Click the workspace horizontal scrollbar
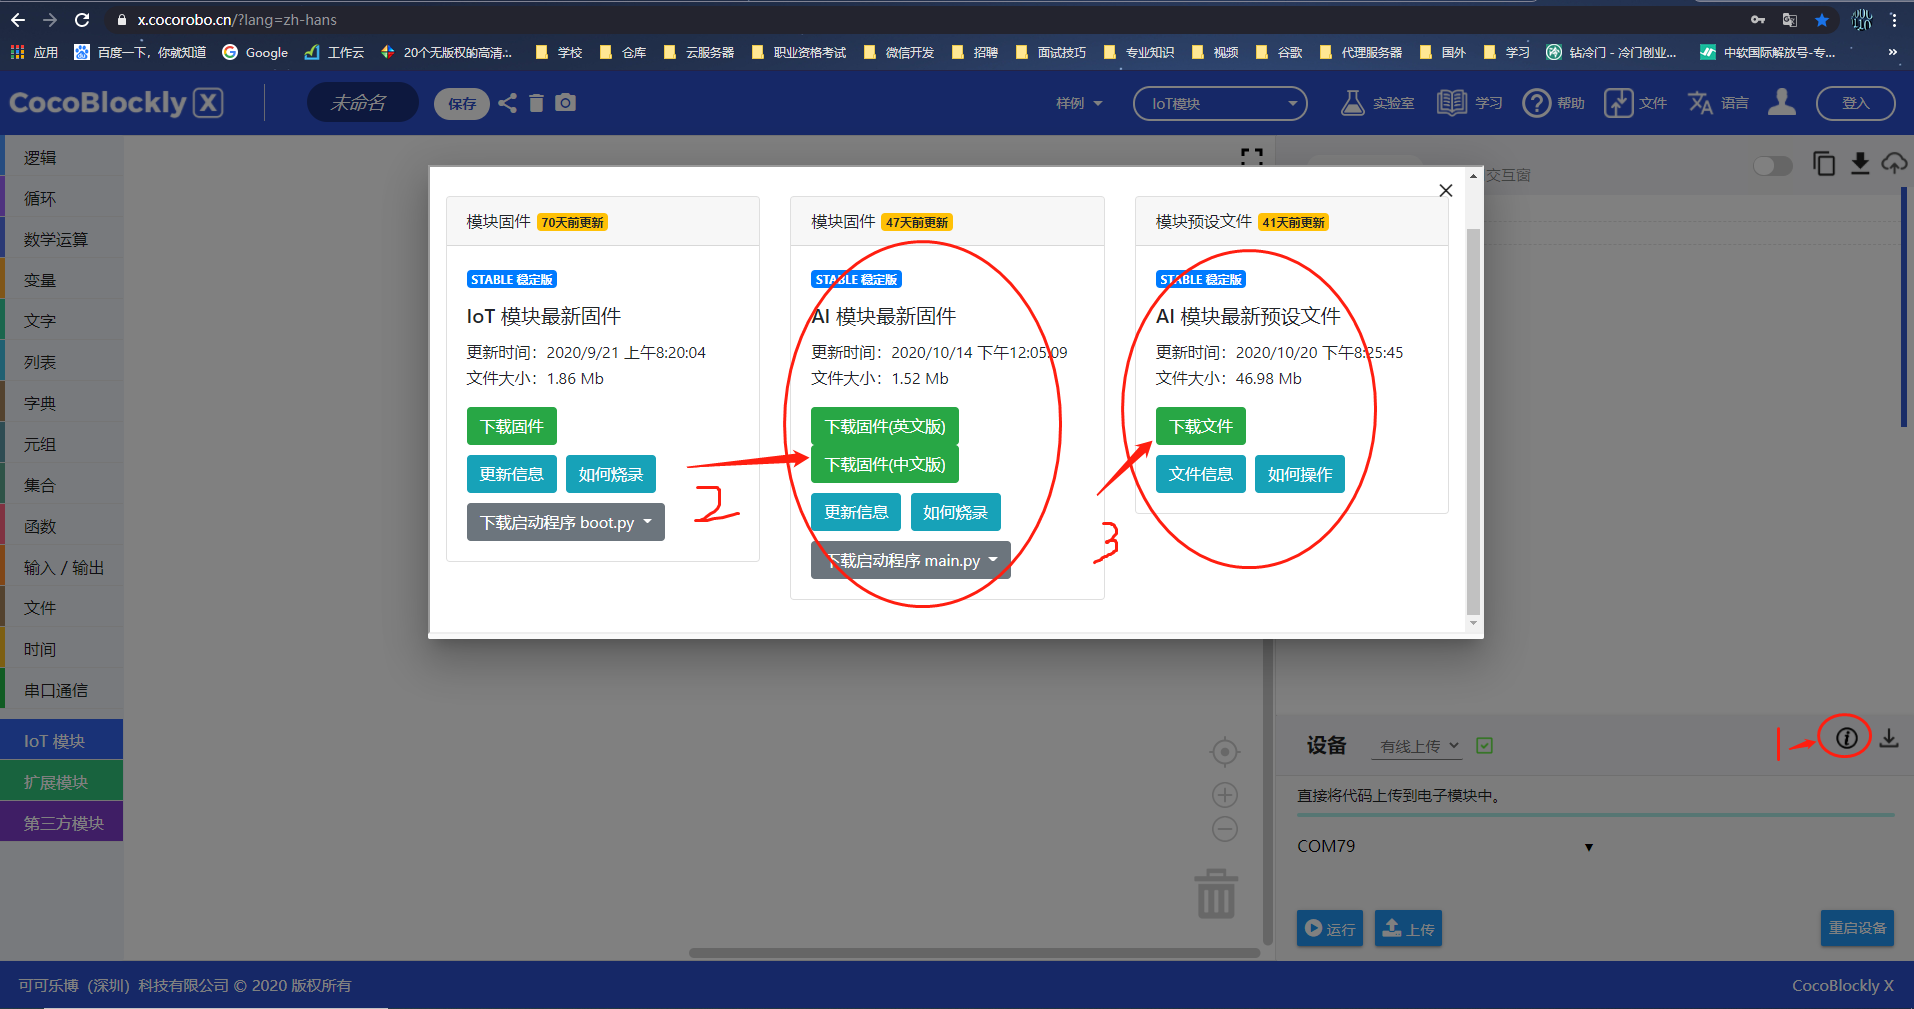 (974, 953)
